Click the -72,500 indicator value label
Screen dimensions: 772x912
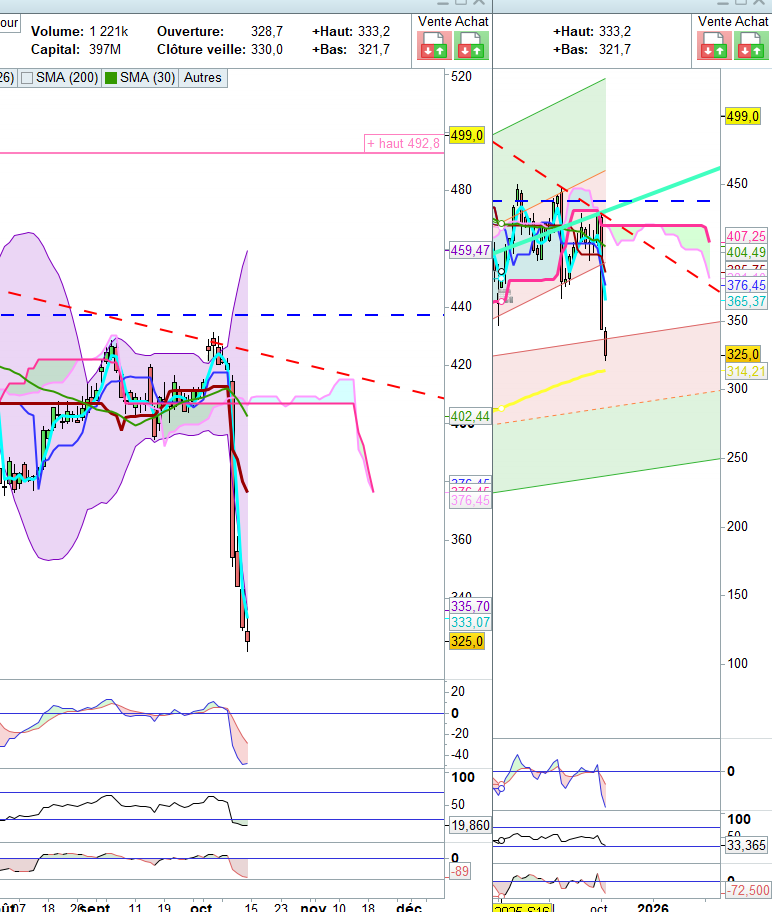[746, 890]
